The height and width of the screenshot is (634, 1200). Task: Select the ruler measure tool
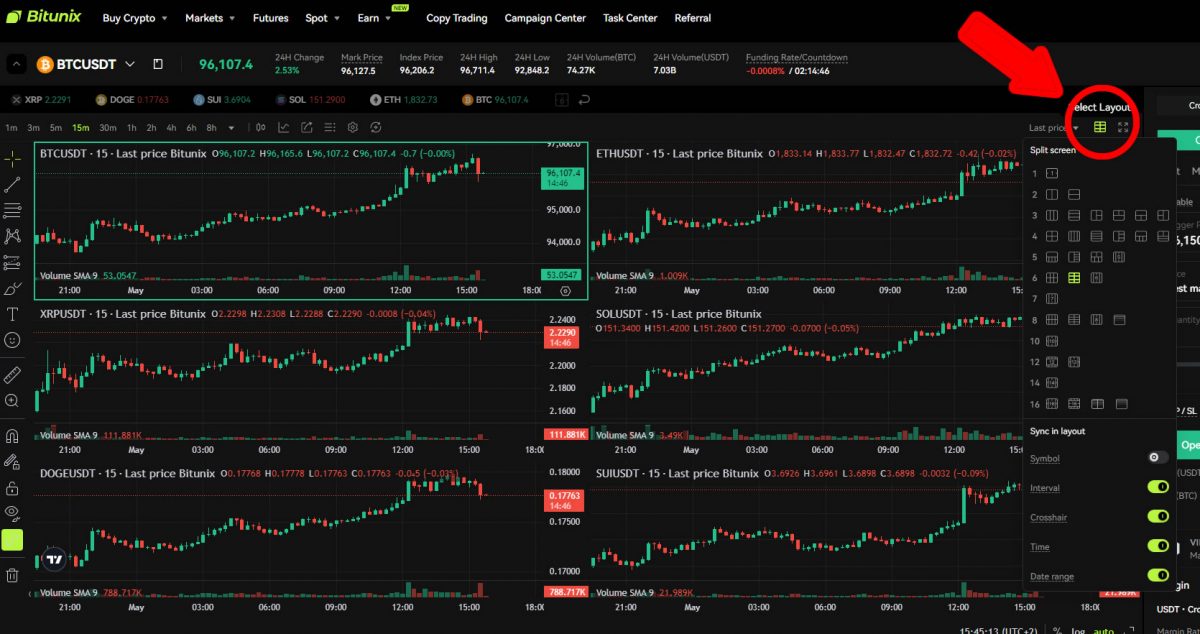12,375
